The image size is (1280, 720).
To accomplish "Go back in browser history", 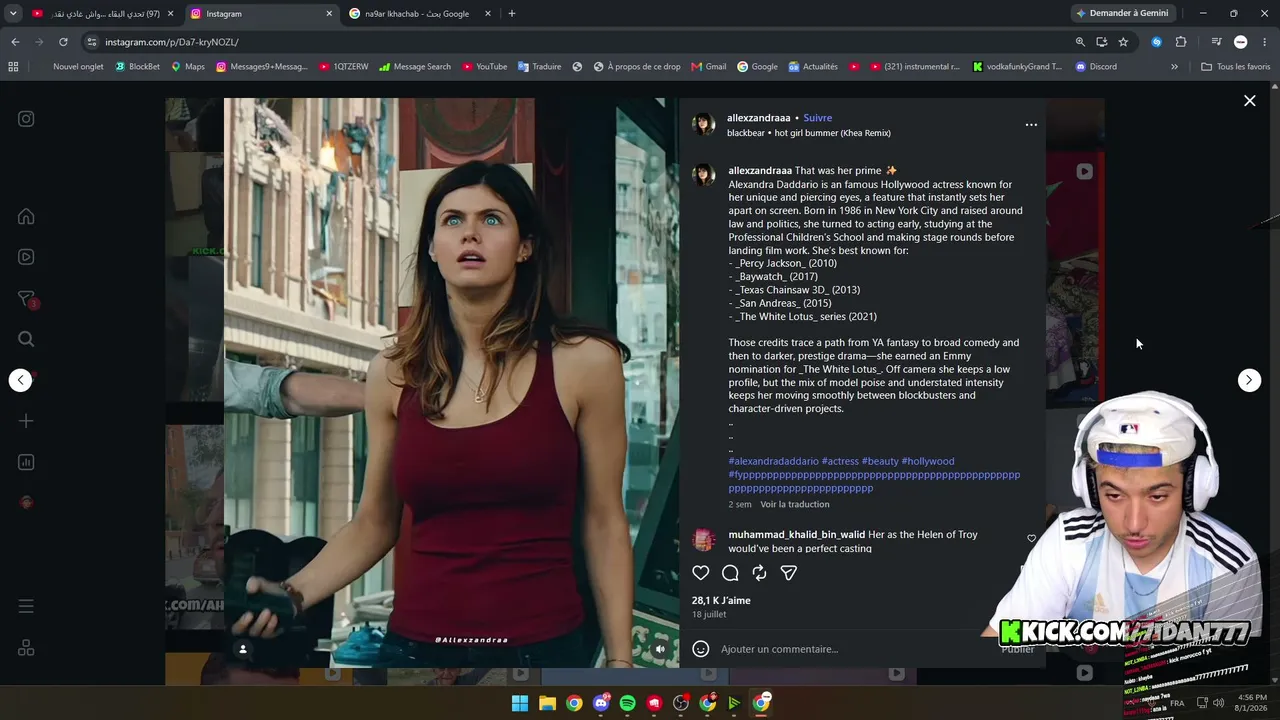I will 15,42.
